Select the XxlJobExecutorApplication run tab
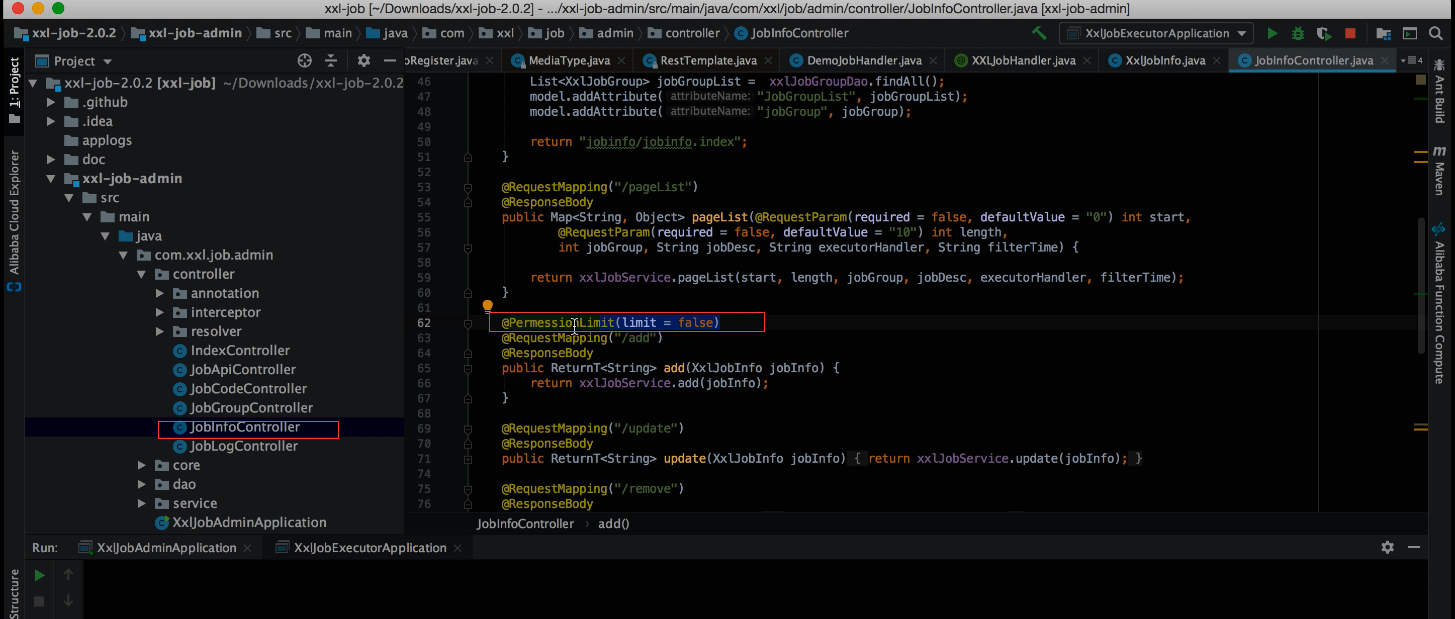The width and height of the screenshot is (1455, 619). (369, 548)
